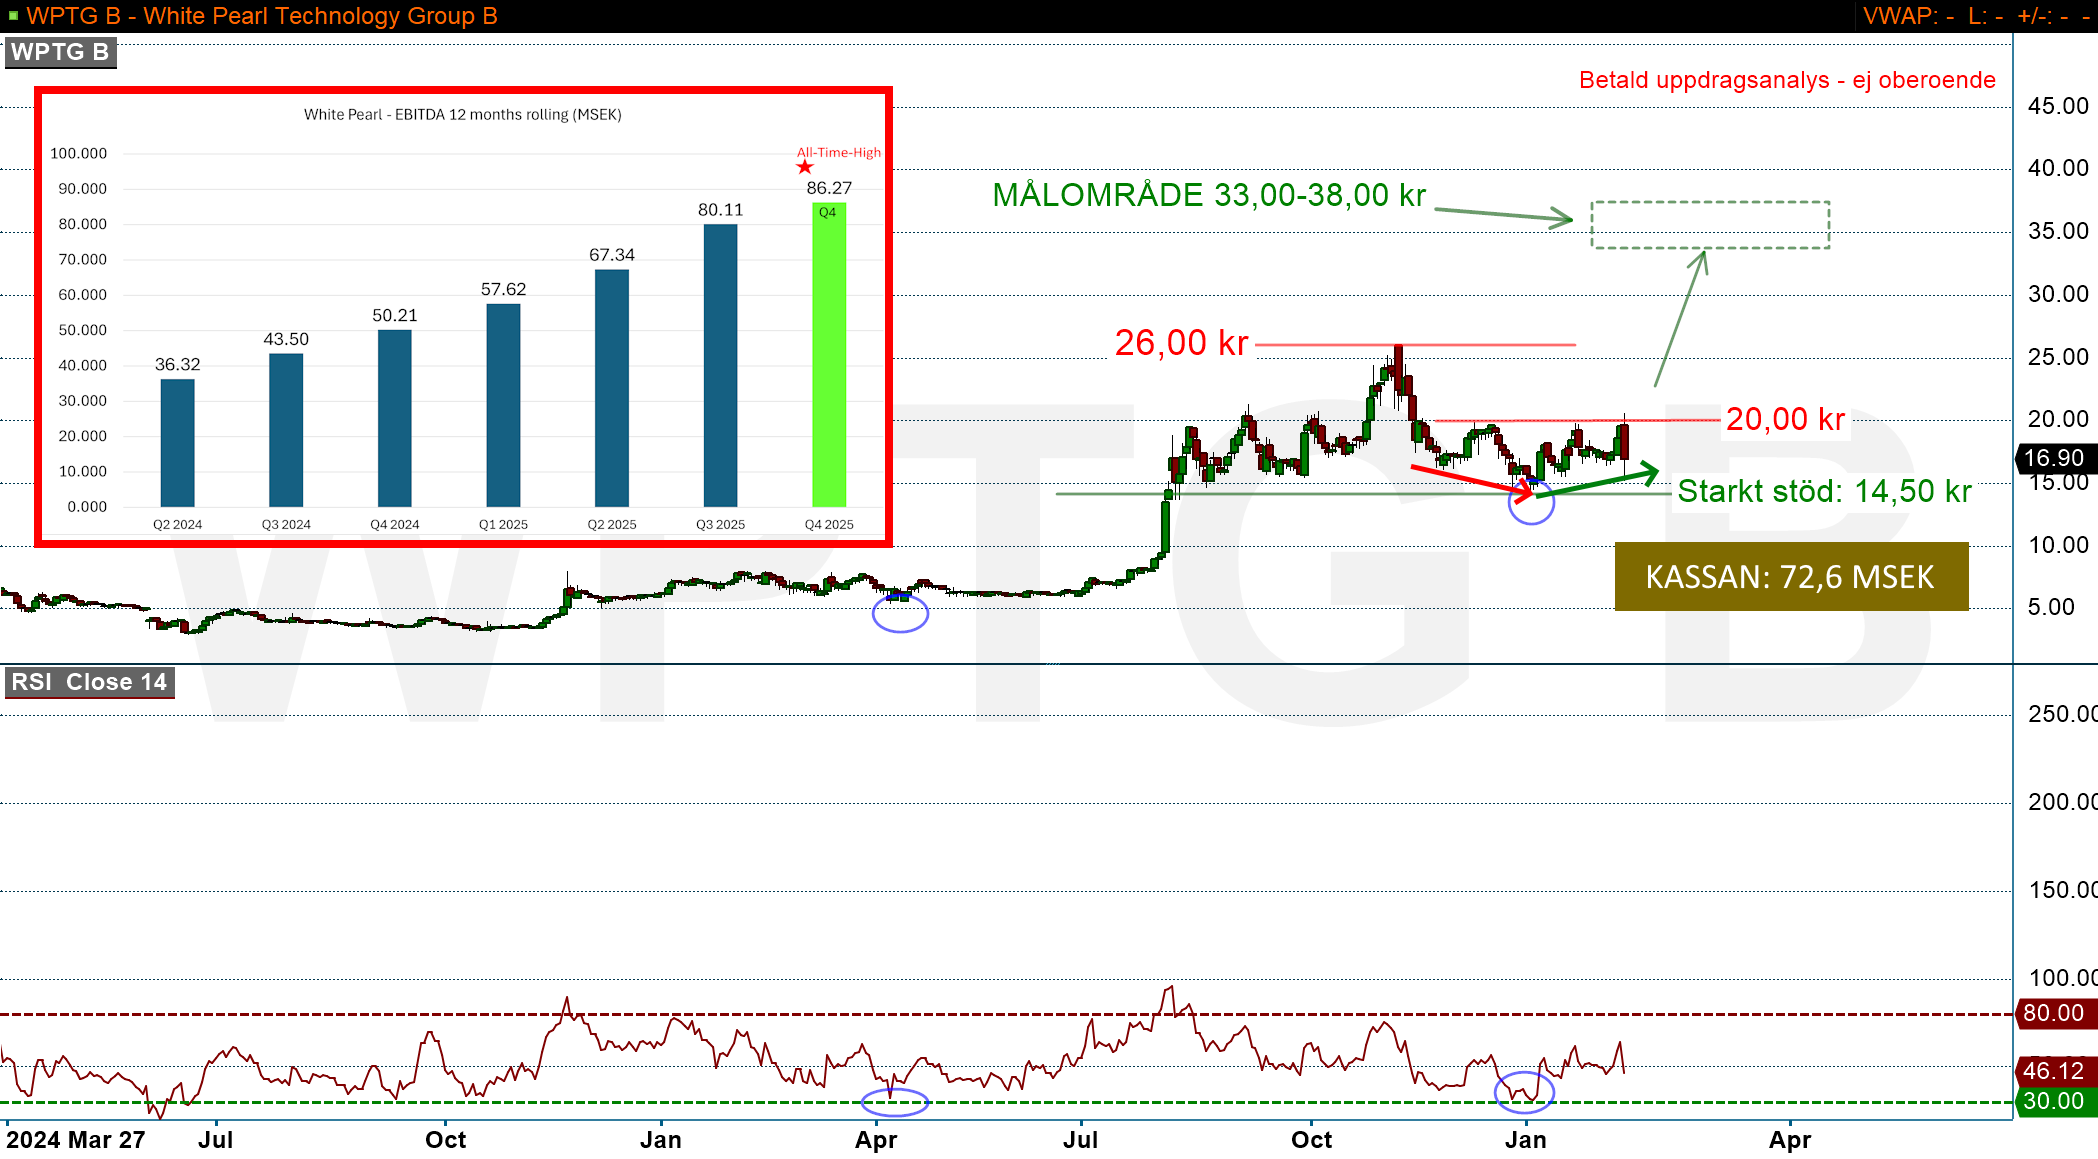
Task: Click the 'MÅLOMRÅDE 33,00-38,00 kr' target label
Action: 1209,195
